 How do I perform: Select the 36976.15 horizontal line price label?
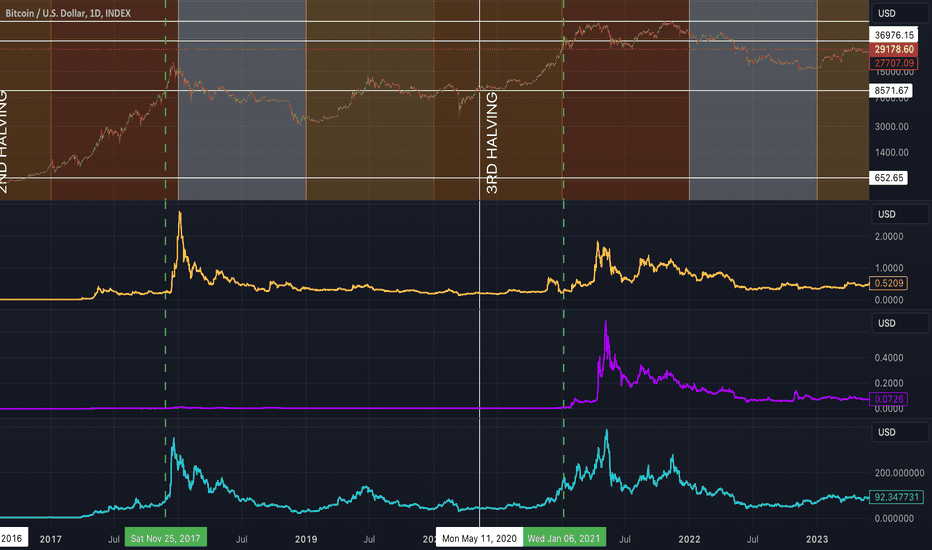point(893,35)
